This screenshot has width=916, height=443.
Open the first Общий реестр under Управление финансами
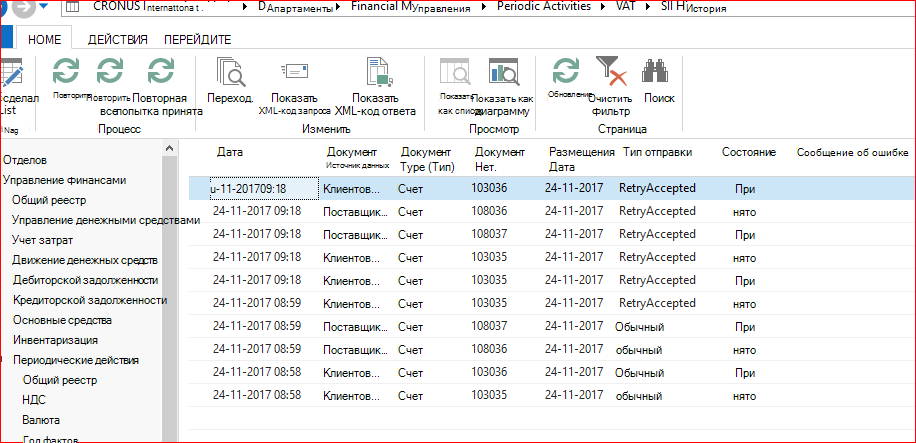click(x=49, y=200)
